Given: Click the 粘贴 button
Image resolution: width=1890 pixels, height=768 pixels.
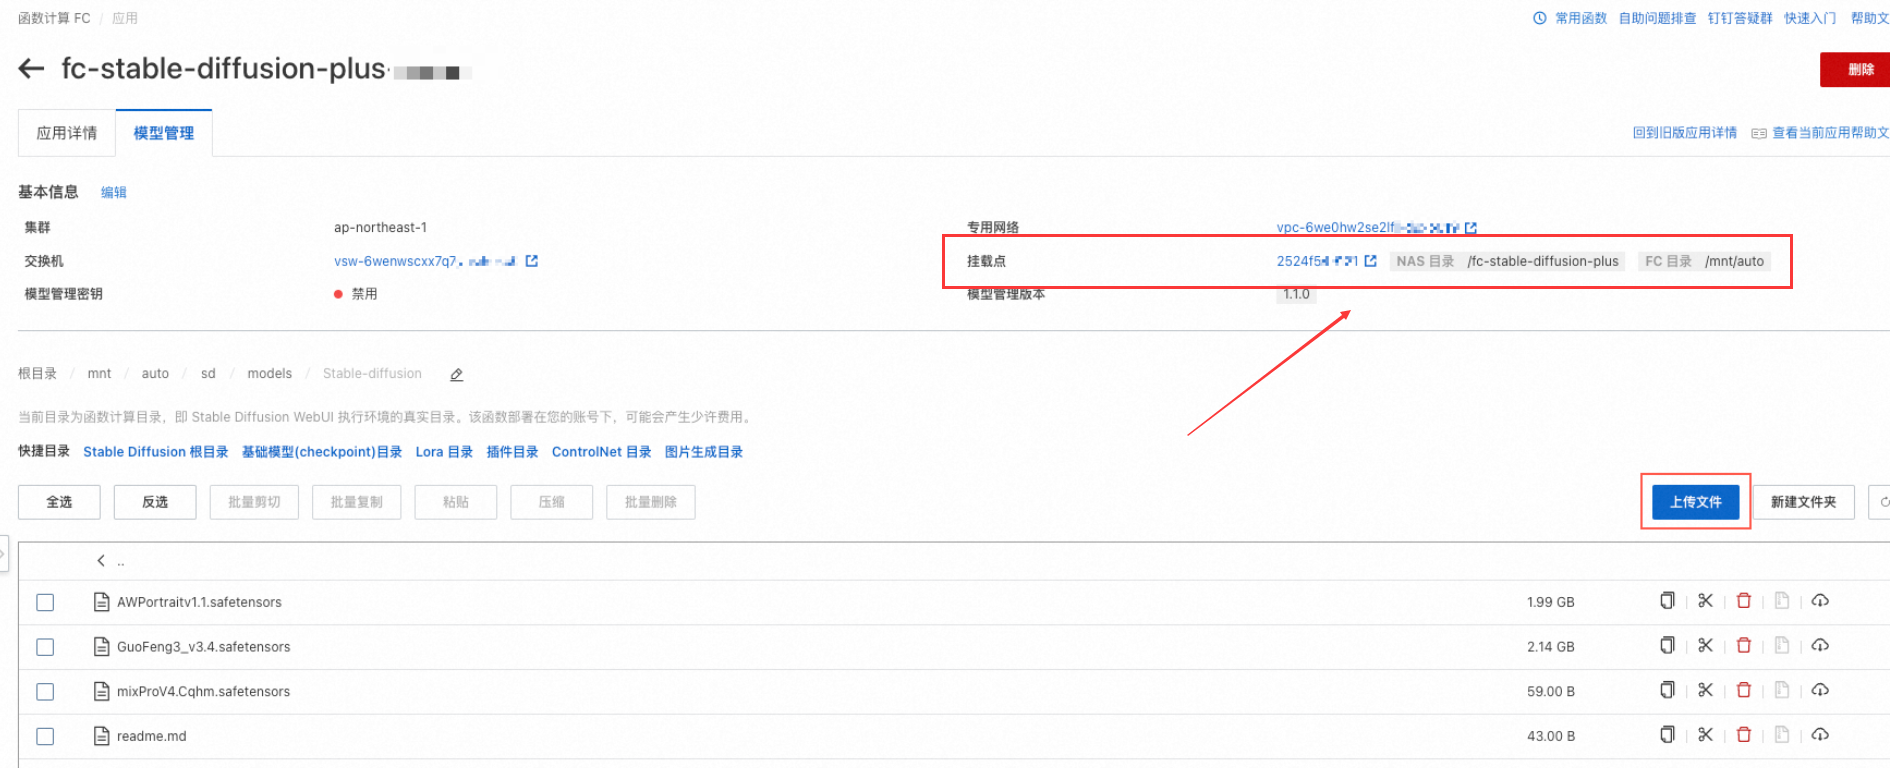Looking at the screenshot, I should 456,502.
